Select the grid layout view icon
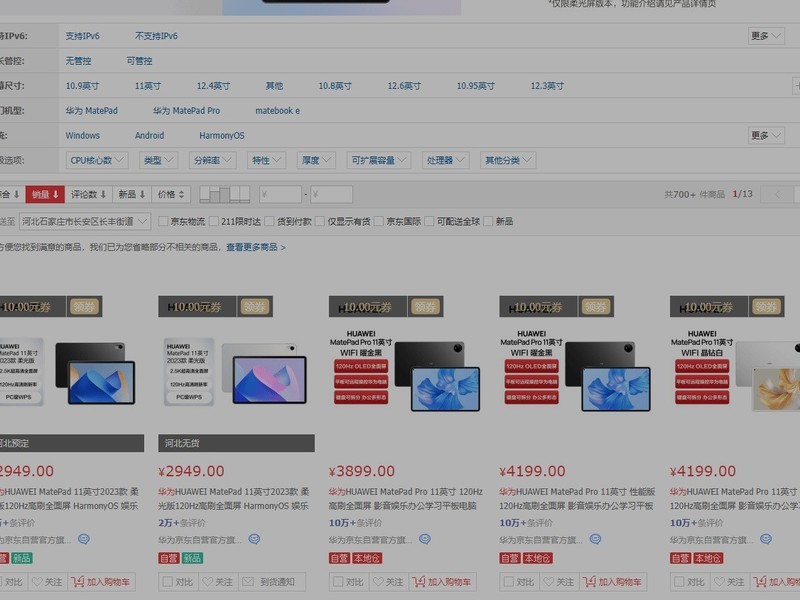Image resolution: width=800 pixels, height=600 pixels. coord(224,194)
